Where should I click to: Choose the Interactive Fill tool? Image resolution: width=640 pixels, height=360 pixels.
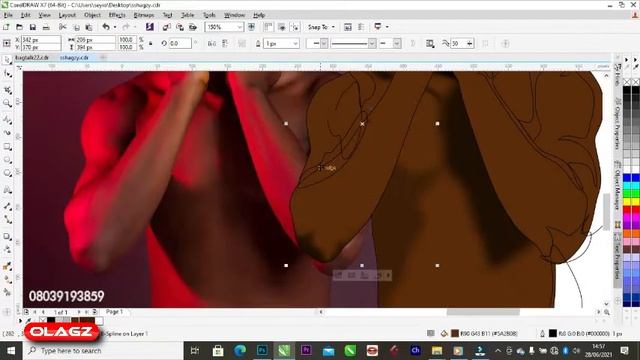point(7,280)
